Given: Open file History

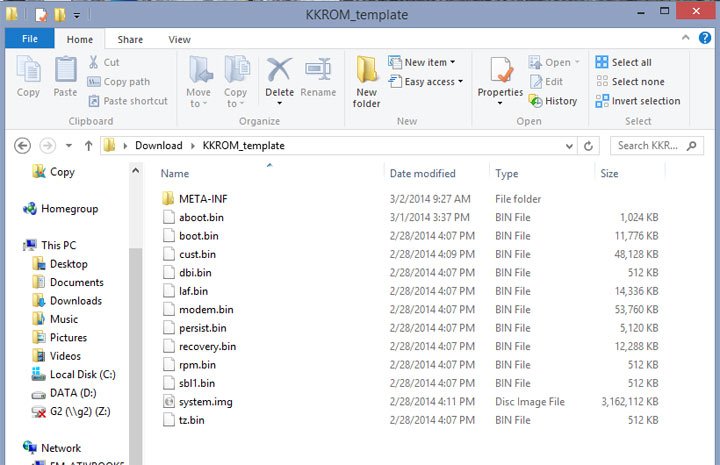Looking at the screenshot, I should [x=552, y=101].
